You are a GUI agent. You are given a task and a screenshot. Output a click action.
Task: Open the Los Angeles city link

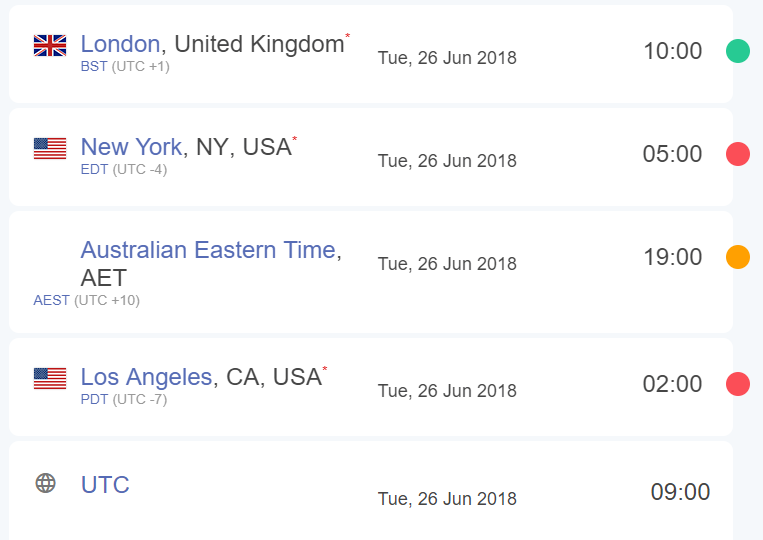pos(146,377)
